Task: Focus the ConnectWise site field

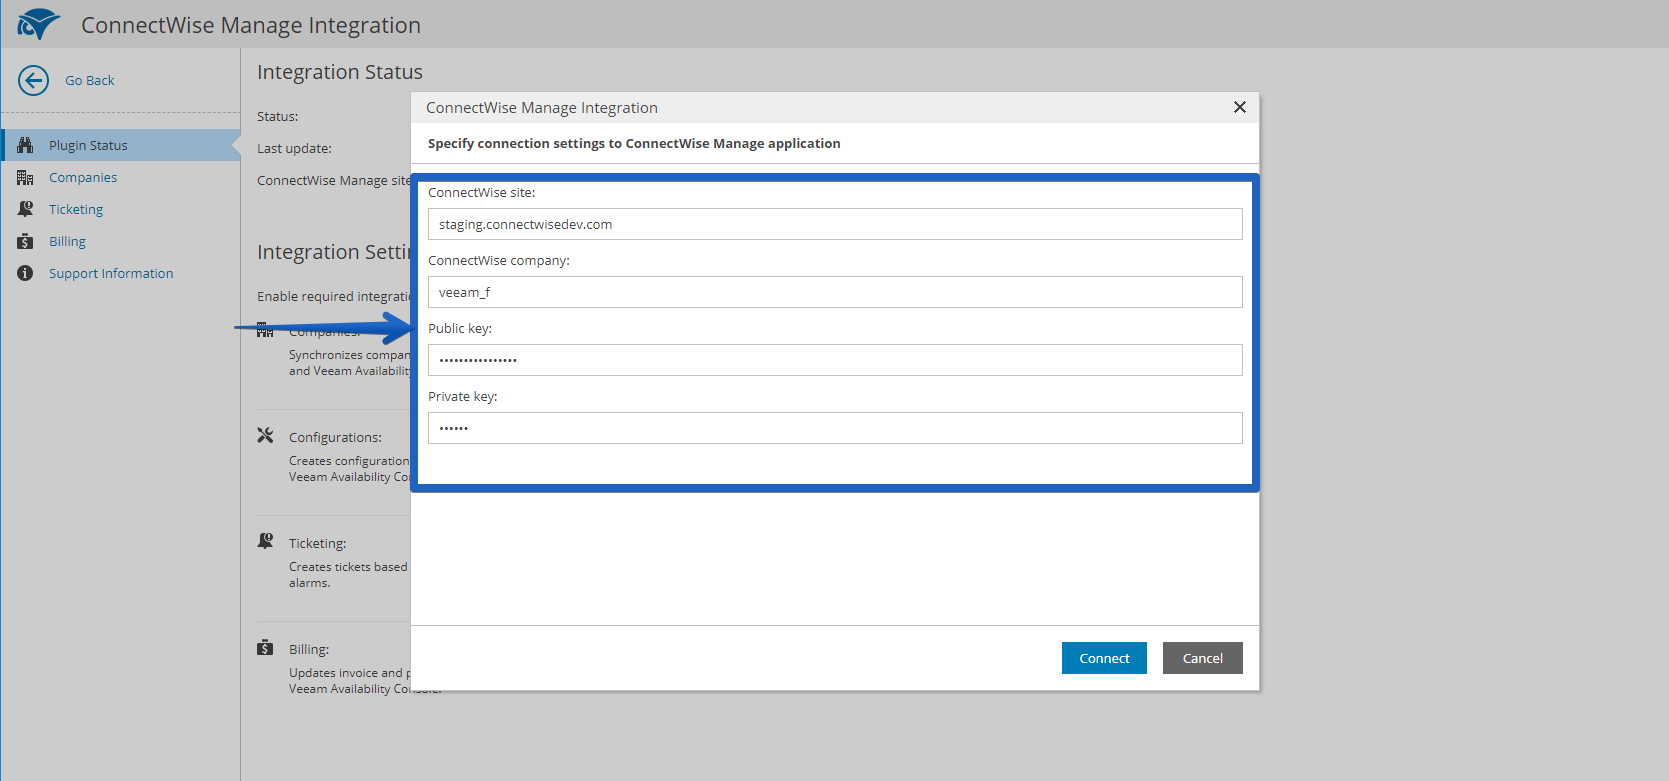Action: (835, 224)
